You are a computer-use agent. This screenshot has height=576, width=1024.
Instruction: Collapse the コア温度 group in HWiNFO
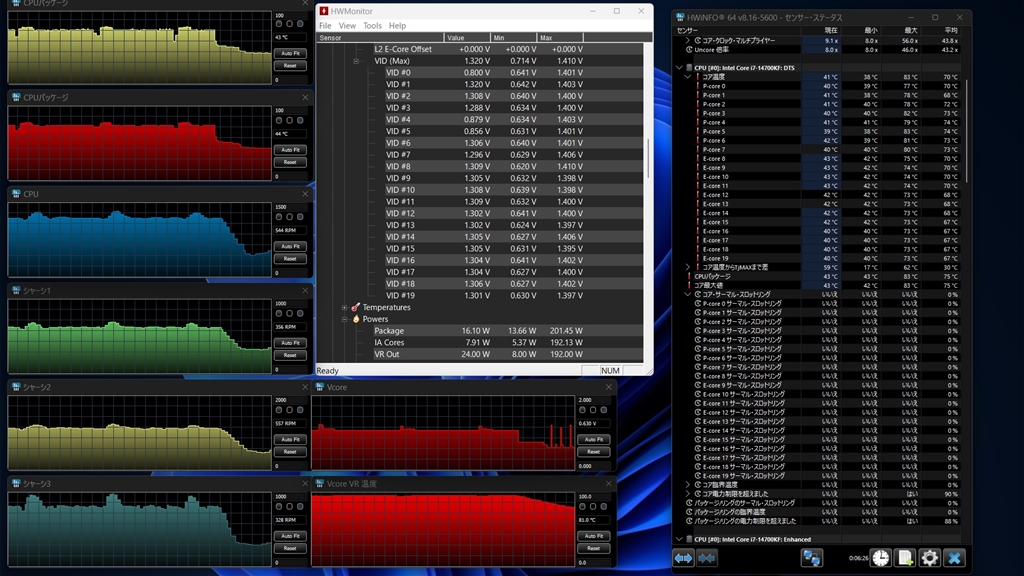[687, 76]
